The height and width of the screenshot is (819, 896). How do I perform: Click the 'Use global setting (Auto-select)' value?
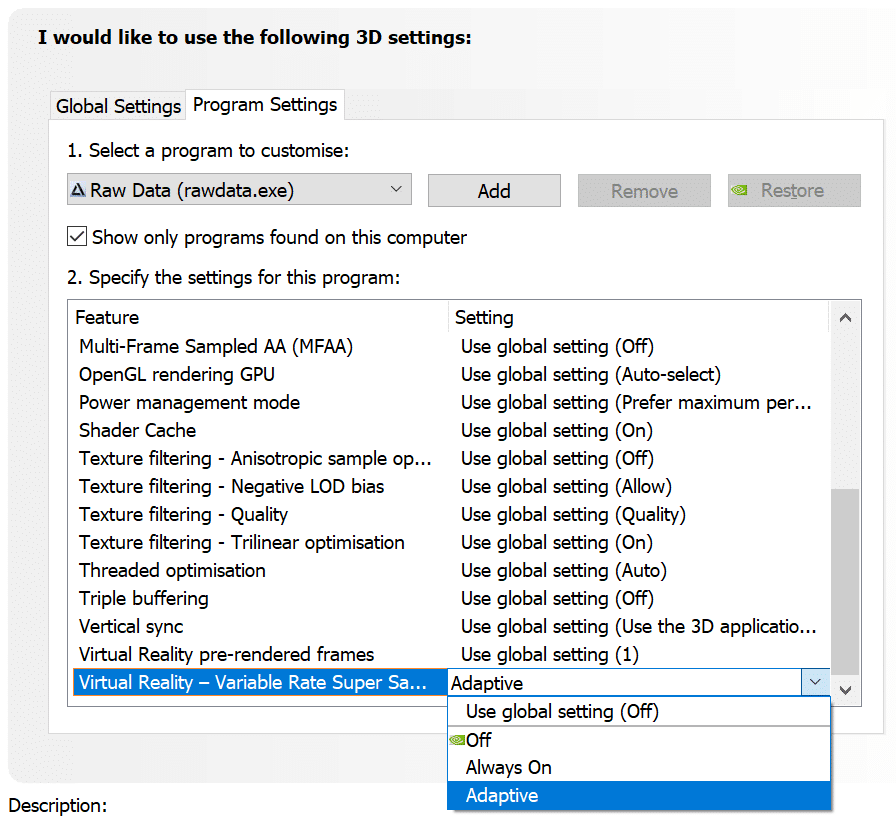591,374
